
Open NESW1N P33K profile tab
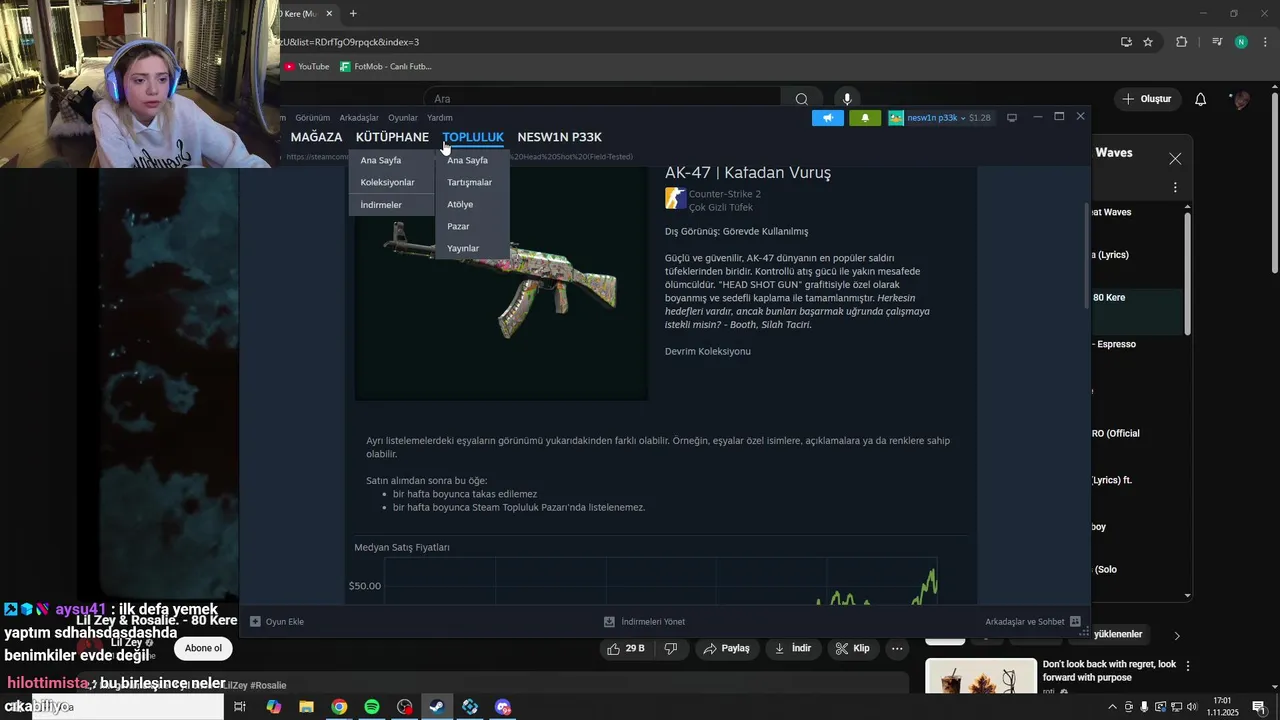[559, 137]
